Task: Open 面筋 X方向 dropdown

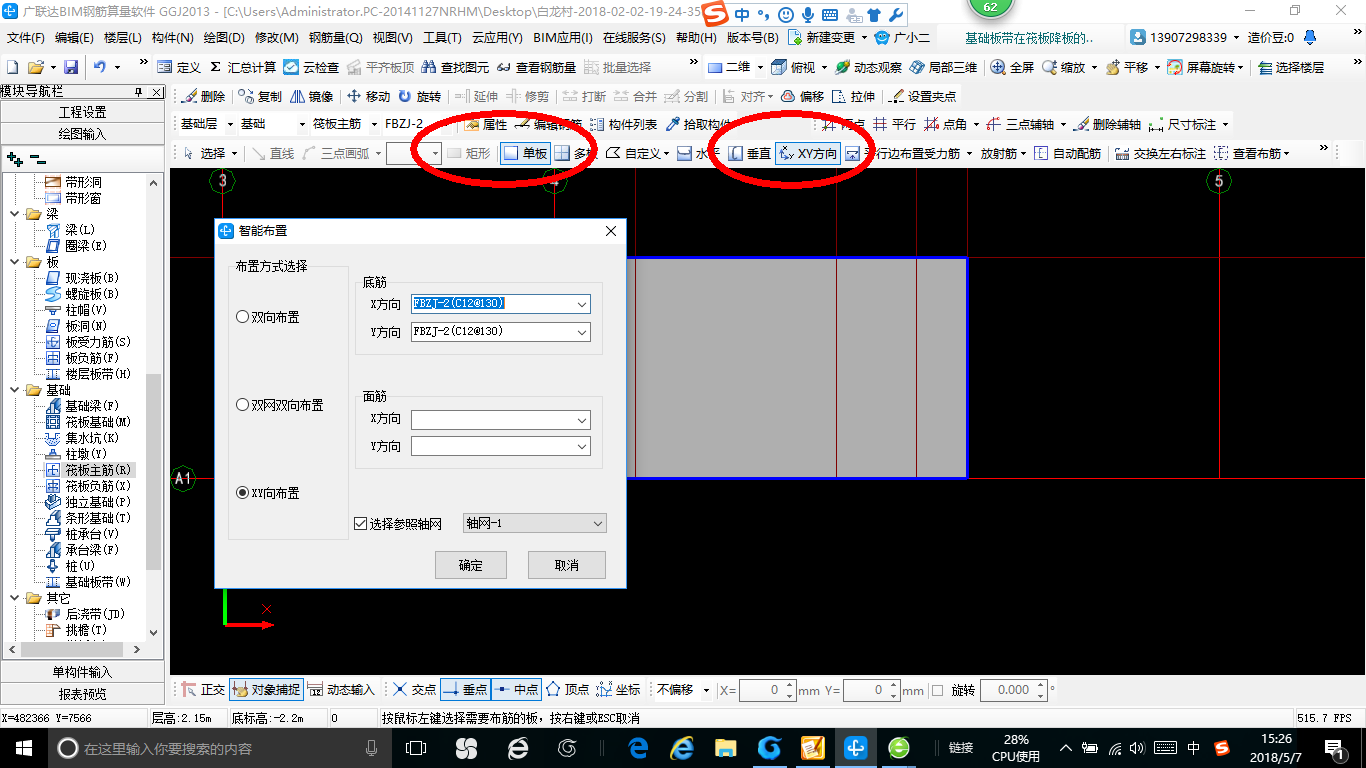Action: (581, 419)
